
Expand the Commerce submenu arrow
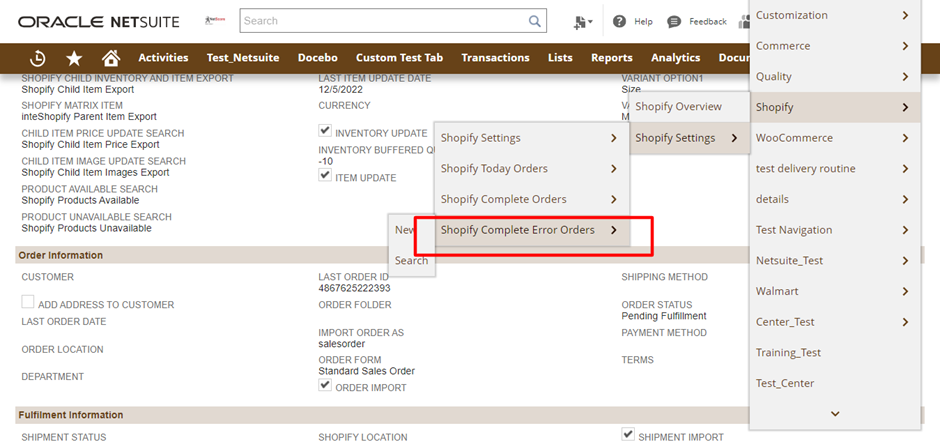pos(905,46)
